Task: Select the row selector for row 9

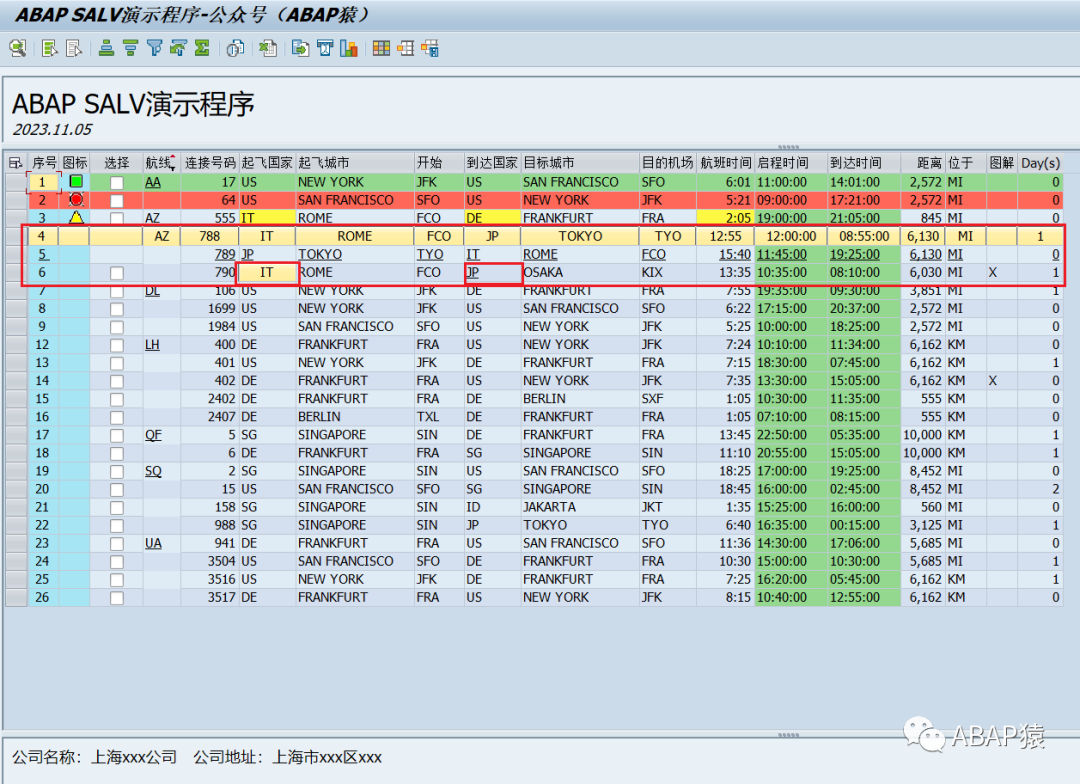Action: point(17,327)
